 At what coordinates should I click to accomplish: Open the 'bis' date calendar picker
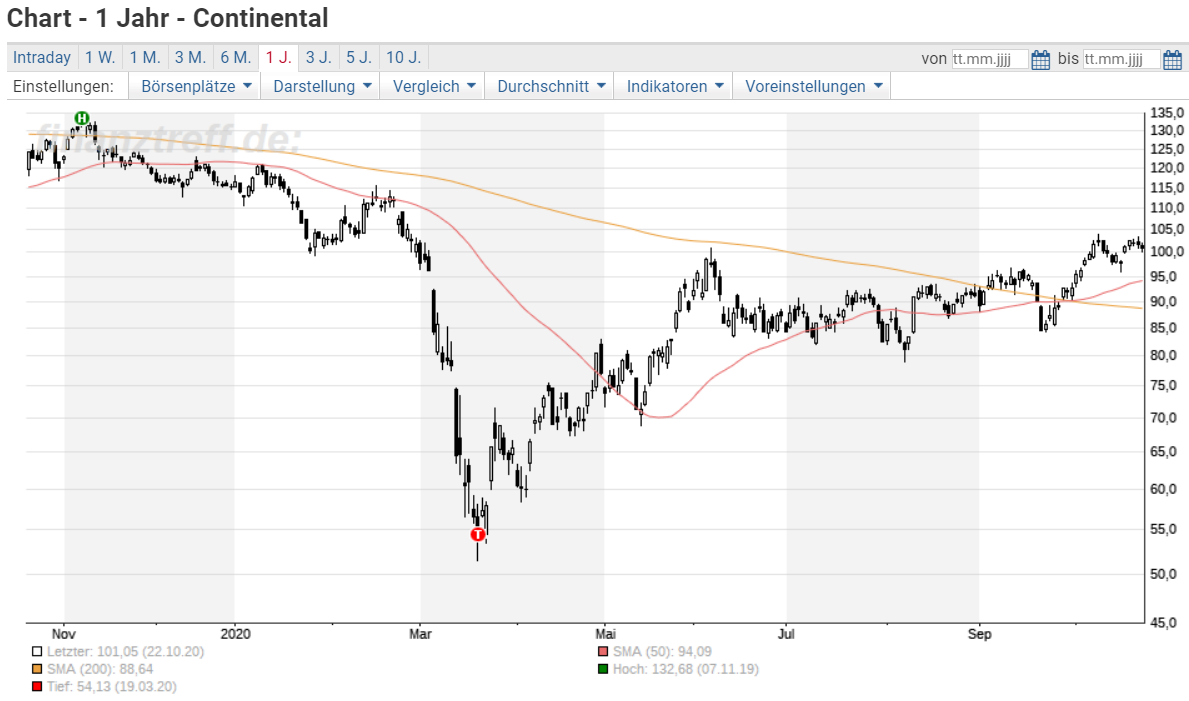point(1172,59)
